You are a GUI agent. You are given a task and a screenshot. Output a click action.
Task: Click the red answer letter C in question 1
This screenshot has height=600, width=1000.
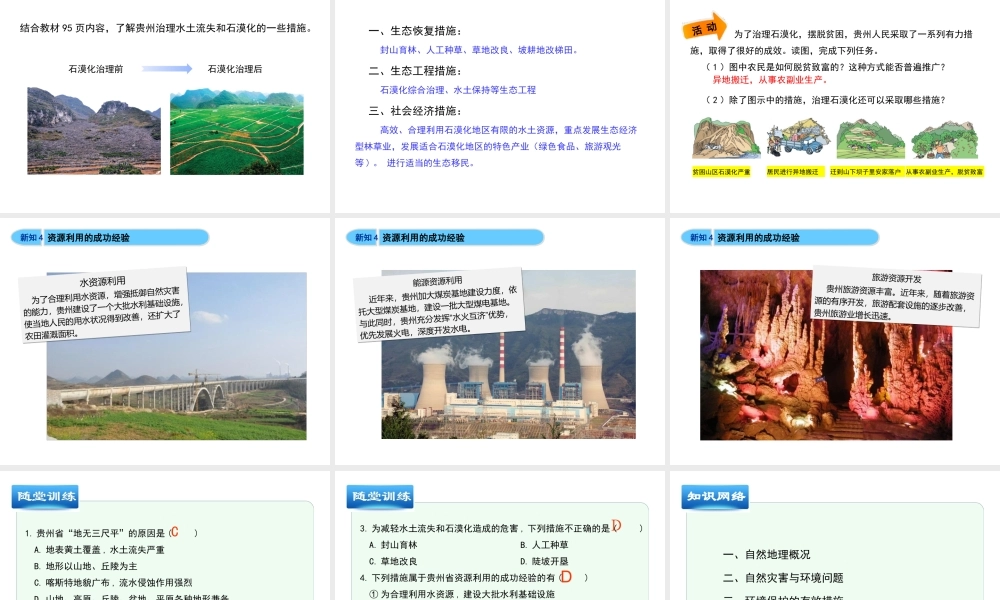pos(174,532)
